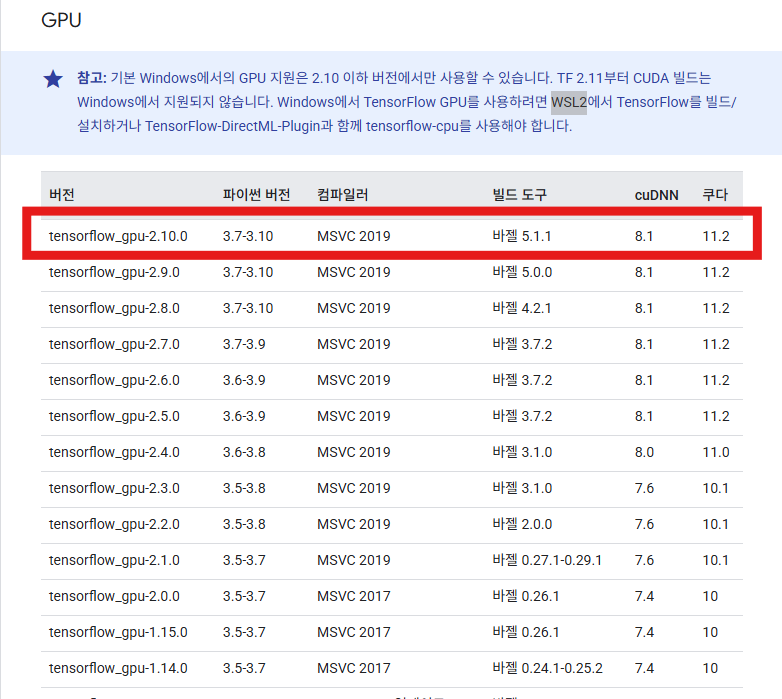Click 바젤 5.0.0 build tool cell
This screenshot has height=699, width=782.
(522, 272)
